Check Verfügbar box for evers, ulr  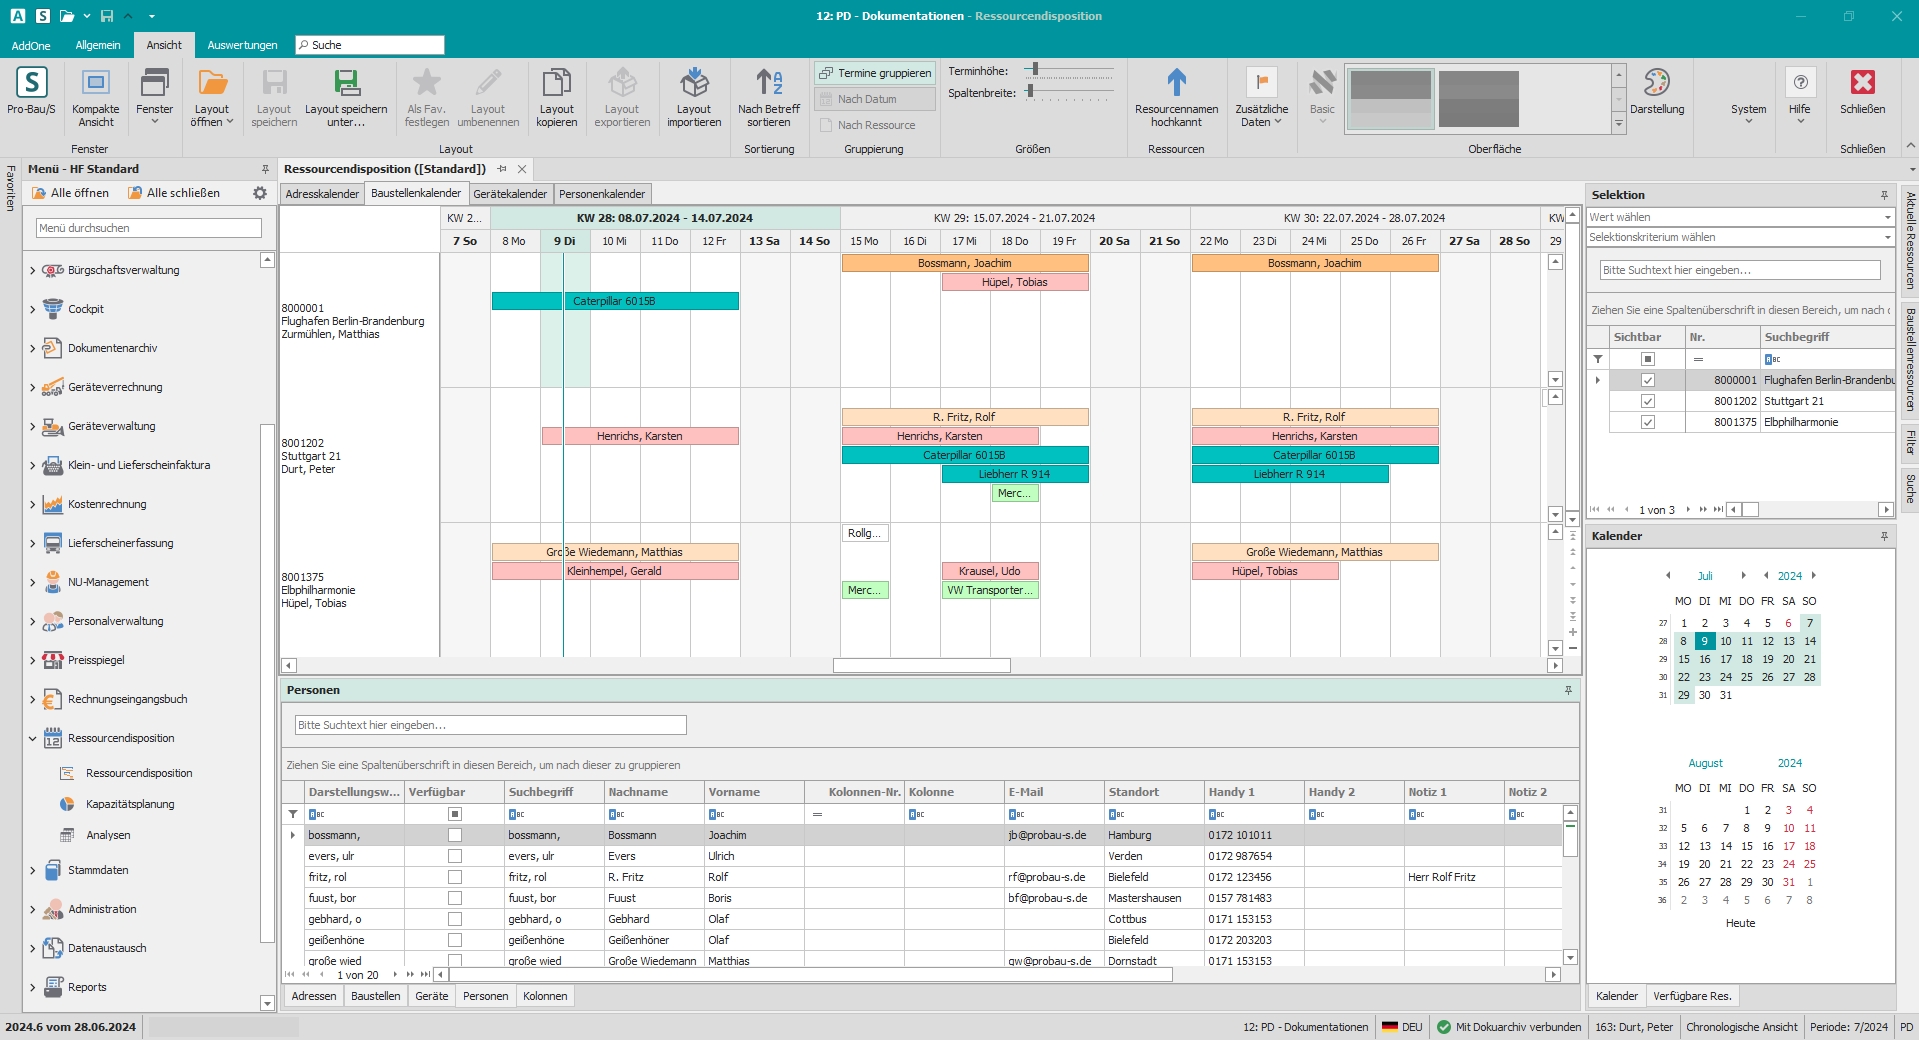(455, 856)
